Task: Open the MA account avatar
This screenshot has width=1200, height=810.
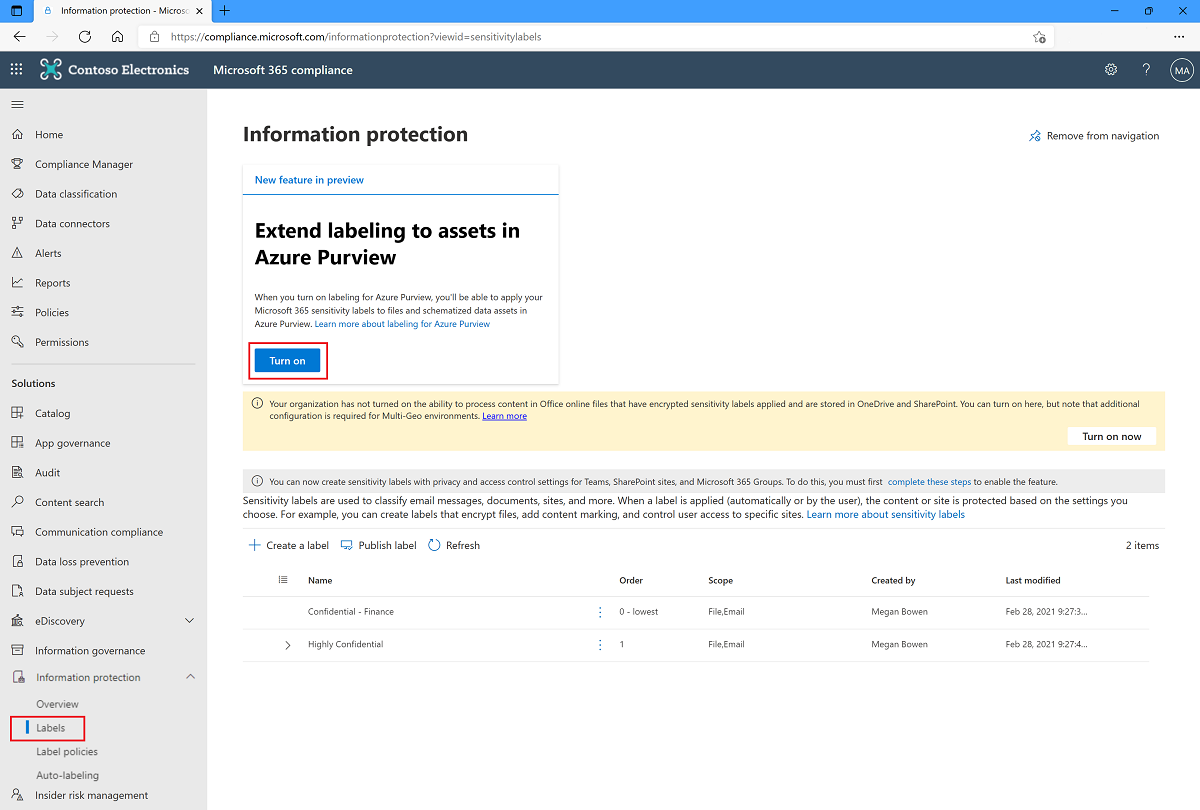Action: click(1182, 70)
